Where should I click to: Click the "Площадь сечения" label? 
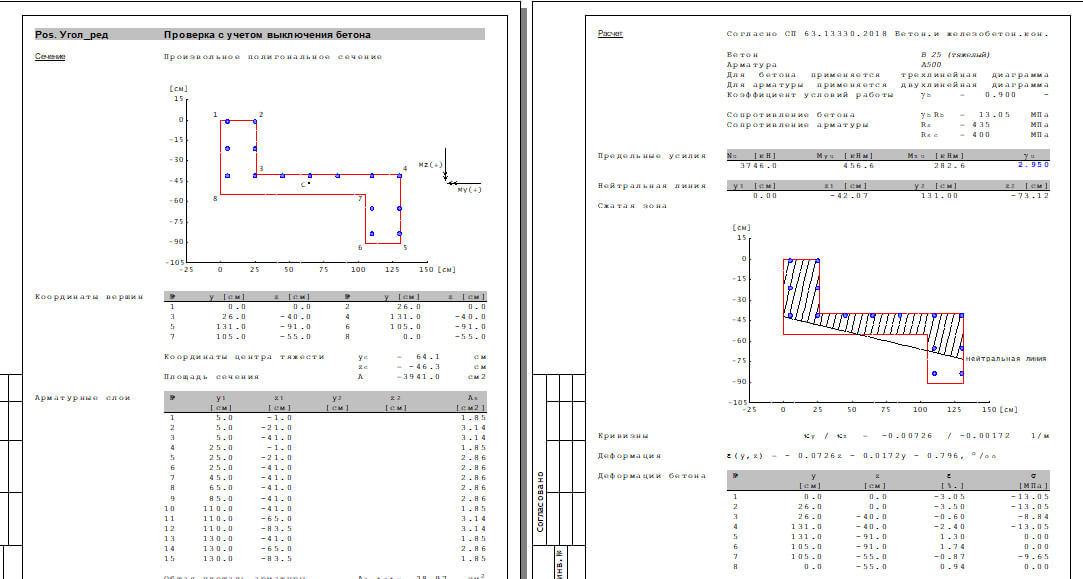(x=211, y=377)
